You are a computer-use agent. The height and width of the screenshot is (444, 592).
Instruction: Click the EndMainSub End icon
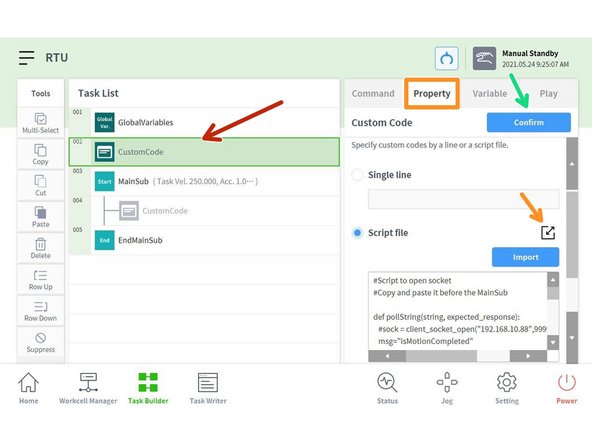pos(105,240)
